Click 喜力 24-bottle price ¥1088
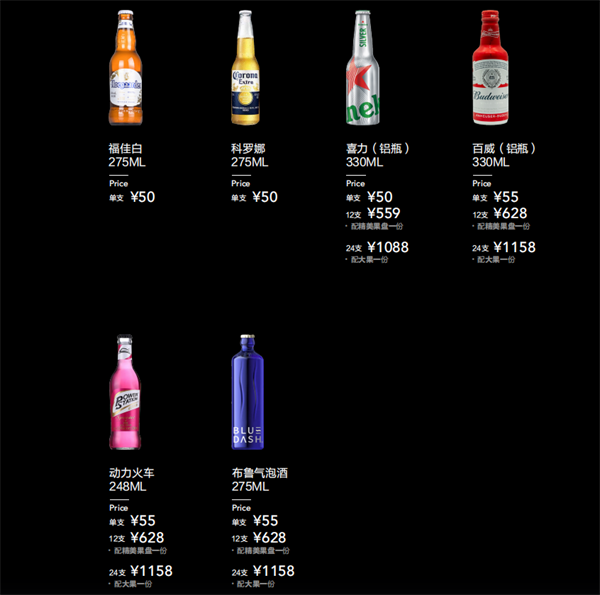Viewport: 600px width, 595px height. tap(388, 247)
